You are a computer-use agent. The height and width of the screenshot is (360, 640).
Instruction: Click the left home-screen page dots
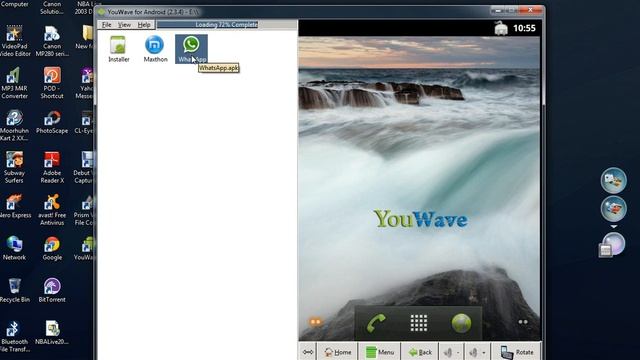316,322
